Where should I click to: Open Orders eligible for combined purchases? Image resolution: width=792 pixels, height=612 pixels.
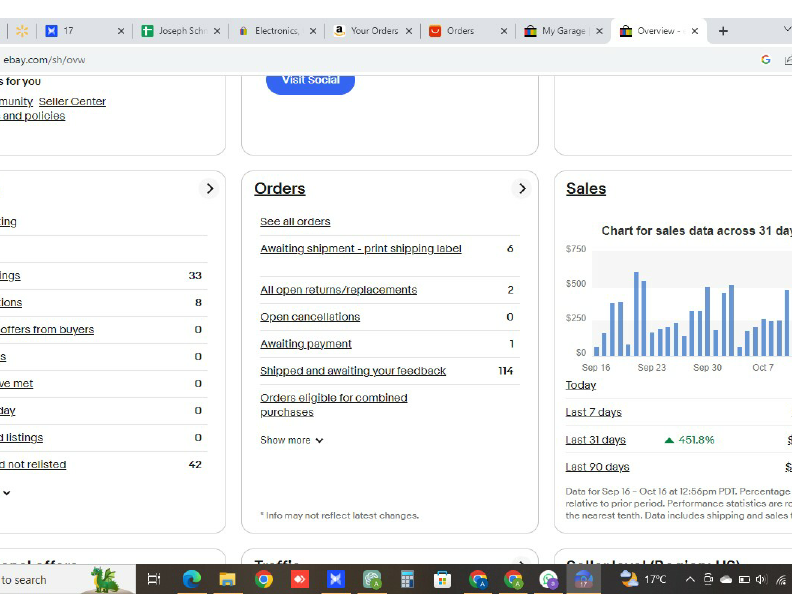(x=333, y=405)
